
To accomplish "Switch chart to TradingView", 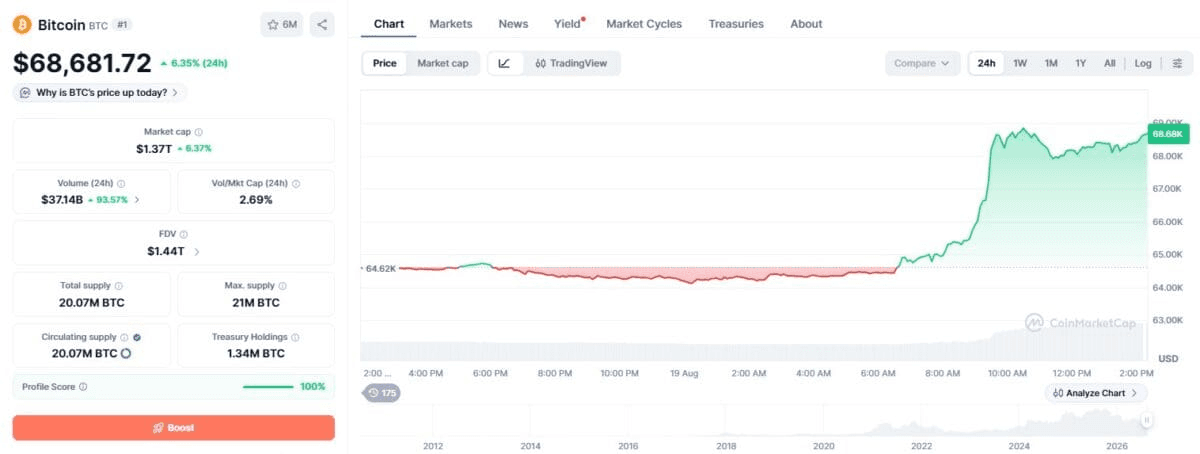I will [x=571, y=63].
